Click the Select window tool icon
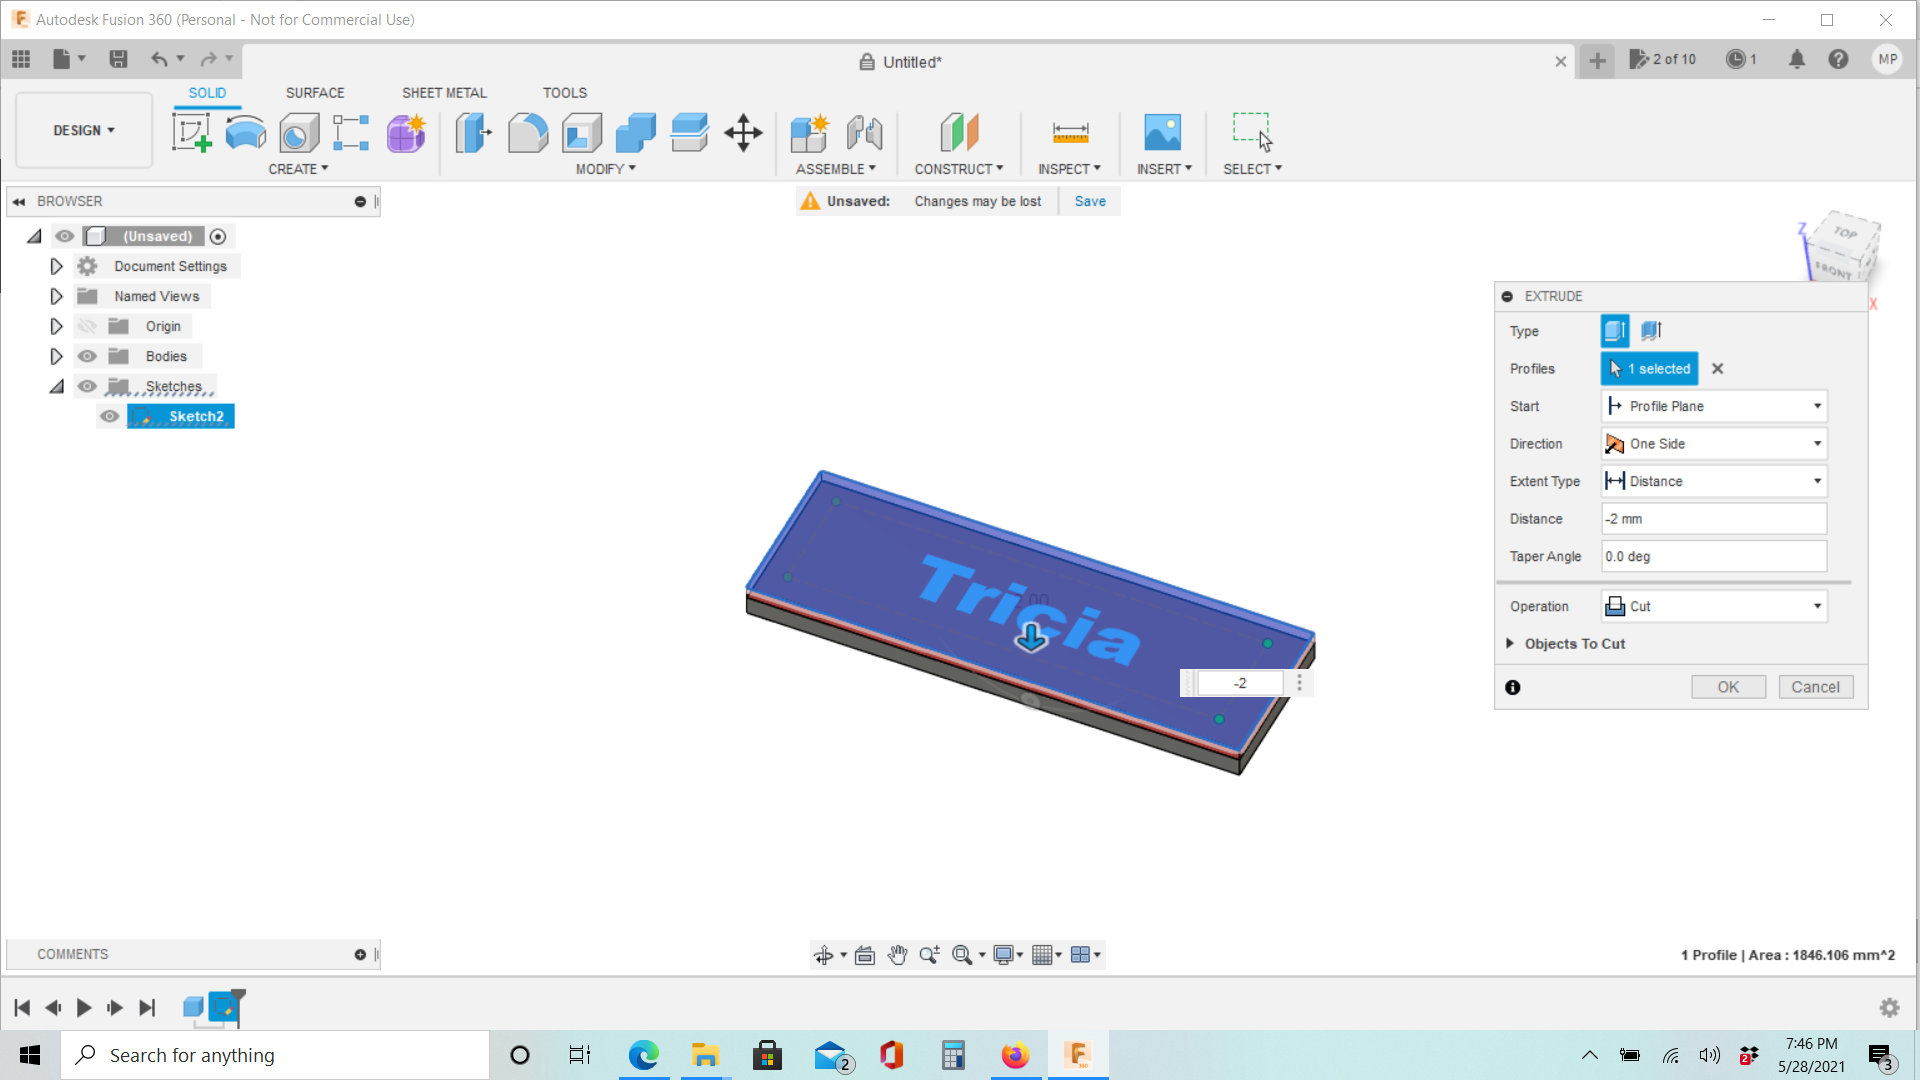Image resolution: width=1920 pixels, height=1080 pixels. pyautogui.click(x=1252, y=132)
